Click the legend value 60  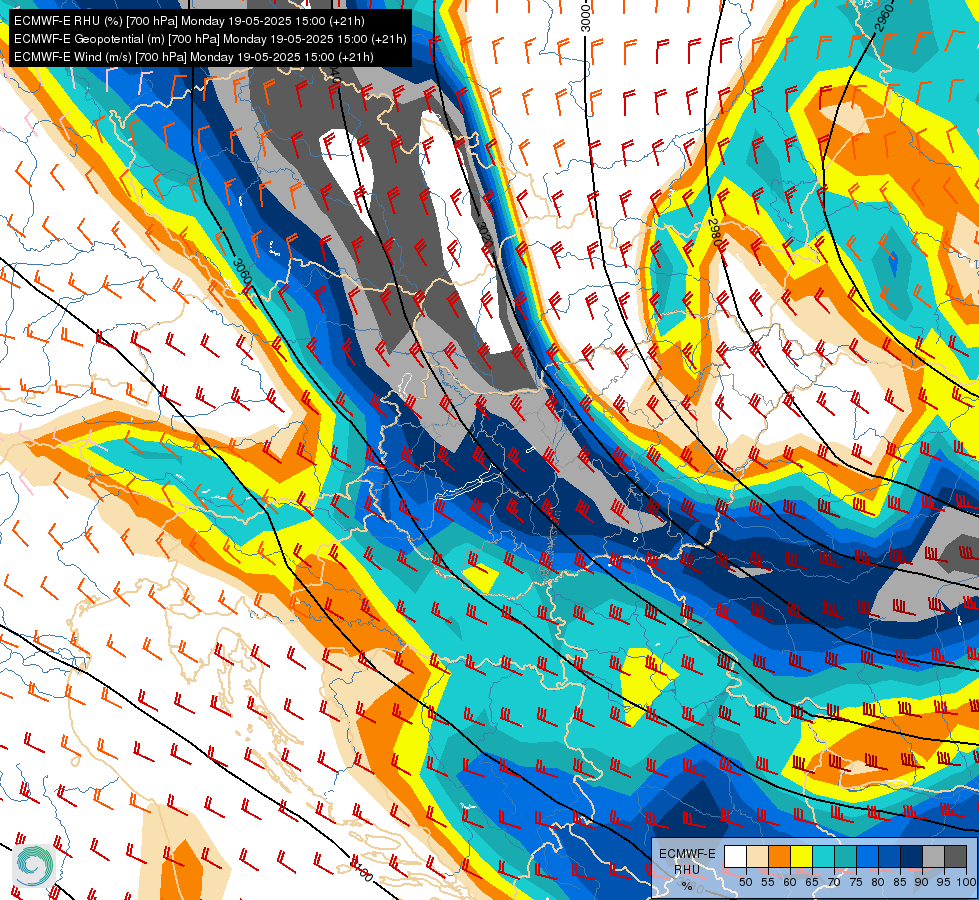[790, 882]
